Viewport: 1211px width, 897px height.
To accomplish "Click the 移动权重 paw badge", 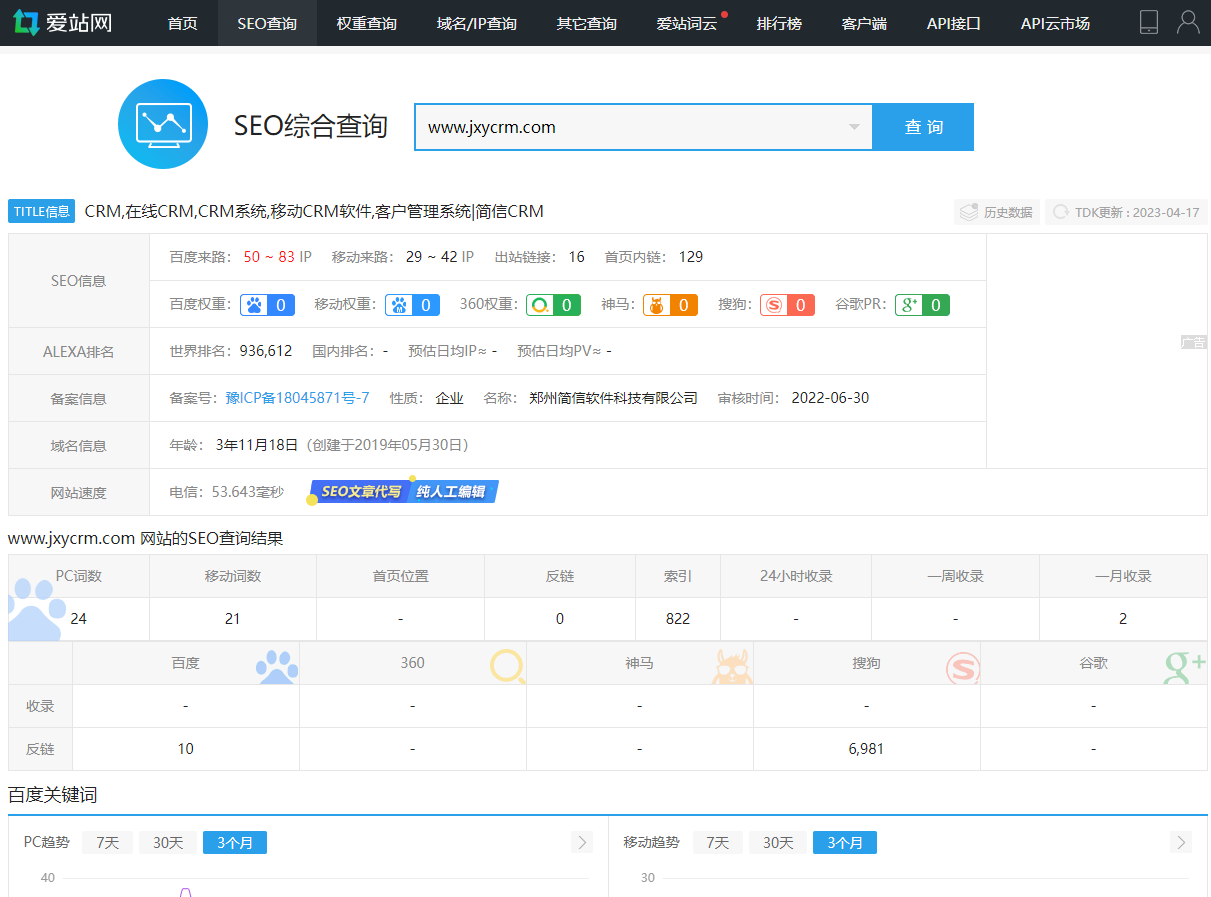I will pos(412,305).
